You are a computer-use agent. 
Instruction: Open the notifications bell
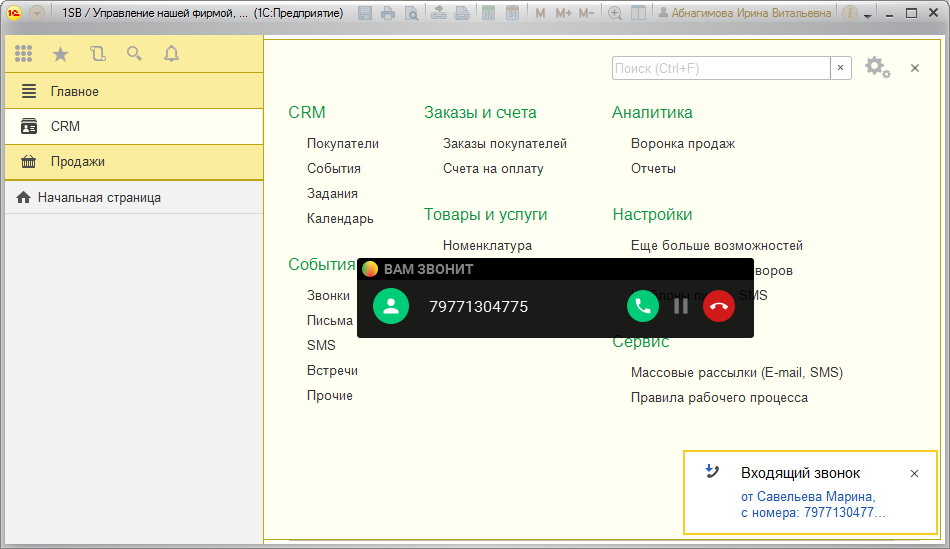(x=171, y=54)
